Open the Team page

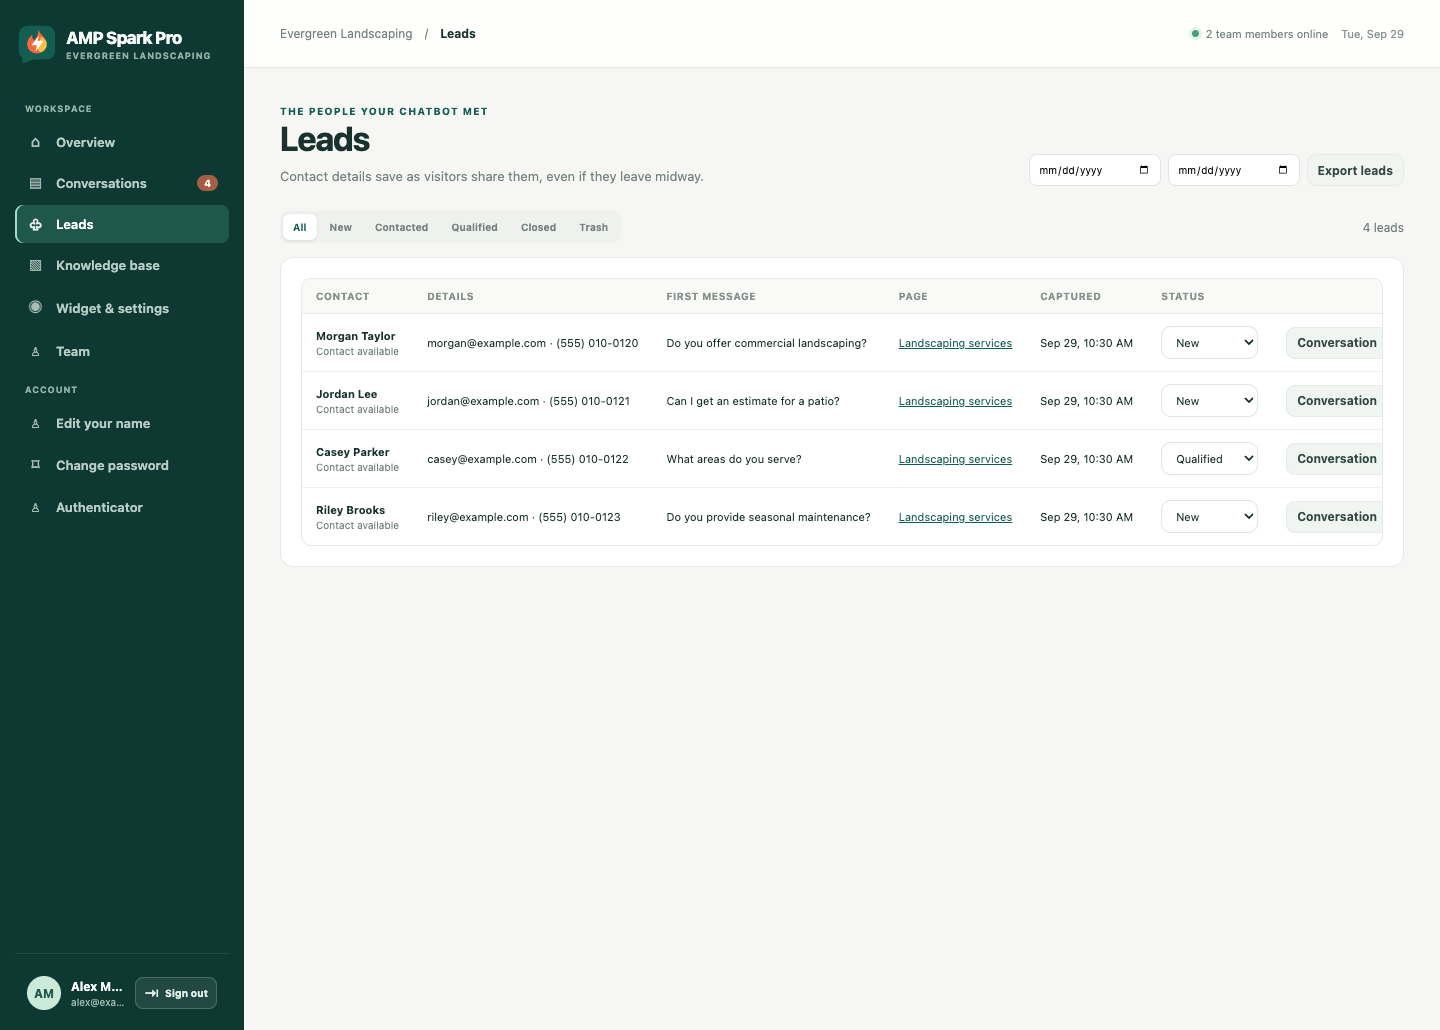(x=122, y=352)
